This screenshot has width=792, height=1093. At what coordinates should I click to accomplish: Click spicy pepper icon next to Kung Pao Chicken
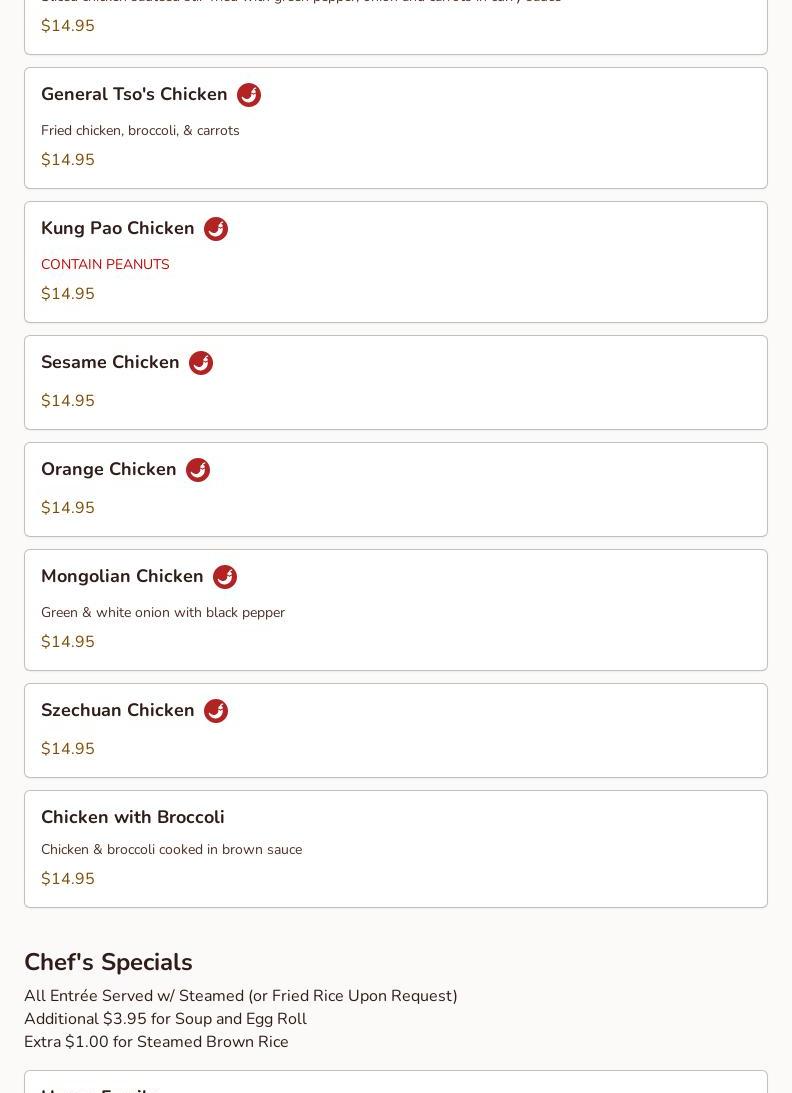click(216, 229)
